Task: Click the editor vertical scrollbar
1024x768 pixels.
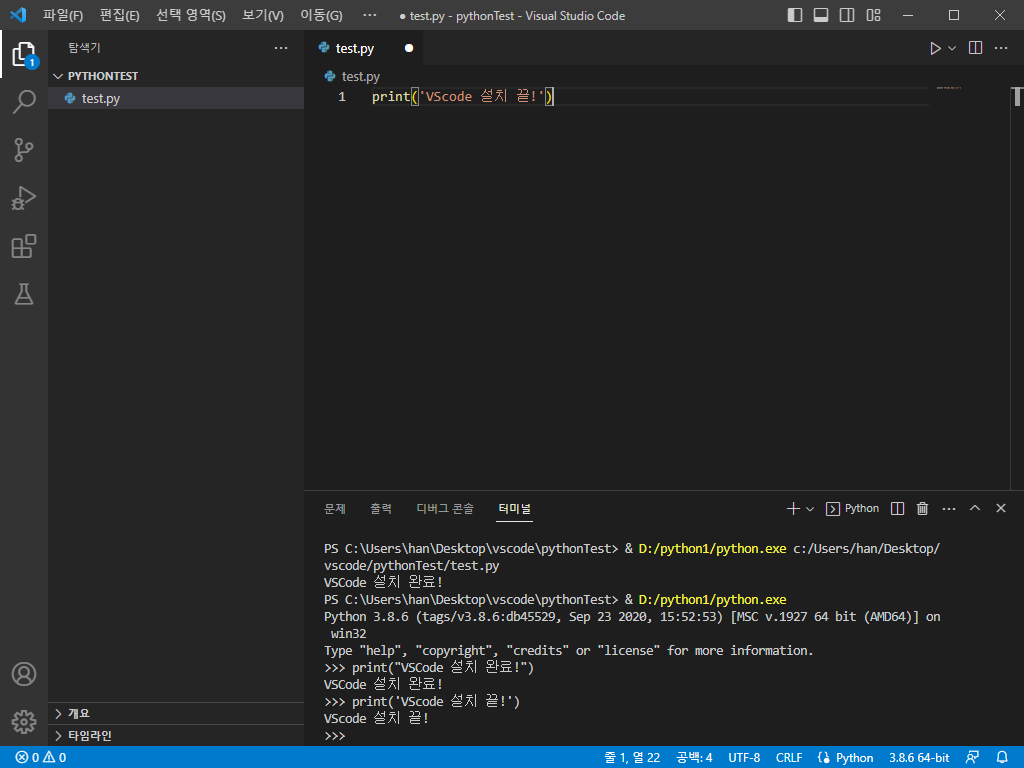Action: (x=1017, y=97)
